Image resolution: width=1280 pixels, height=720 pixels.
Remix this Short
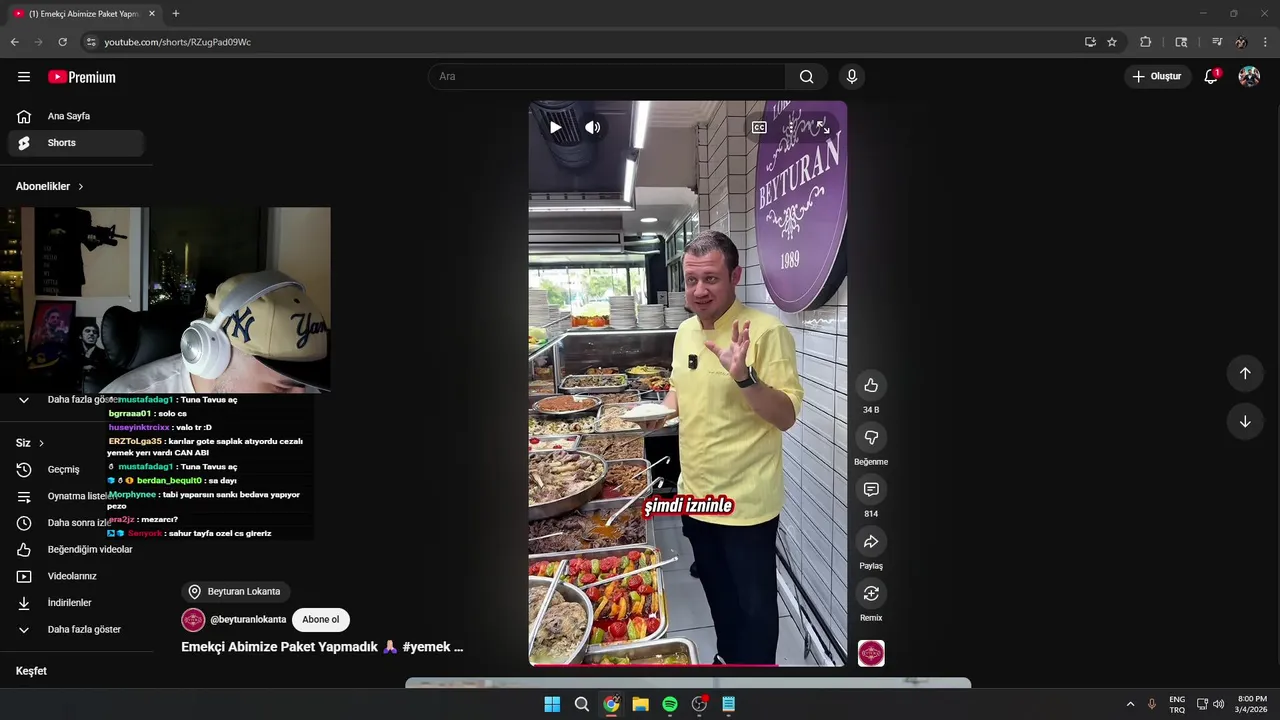click(871, 594)
